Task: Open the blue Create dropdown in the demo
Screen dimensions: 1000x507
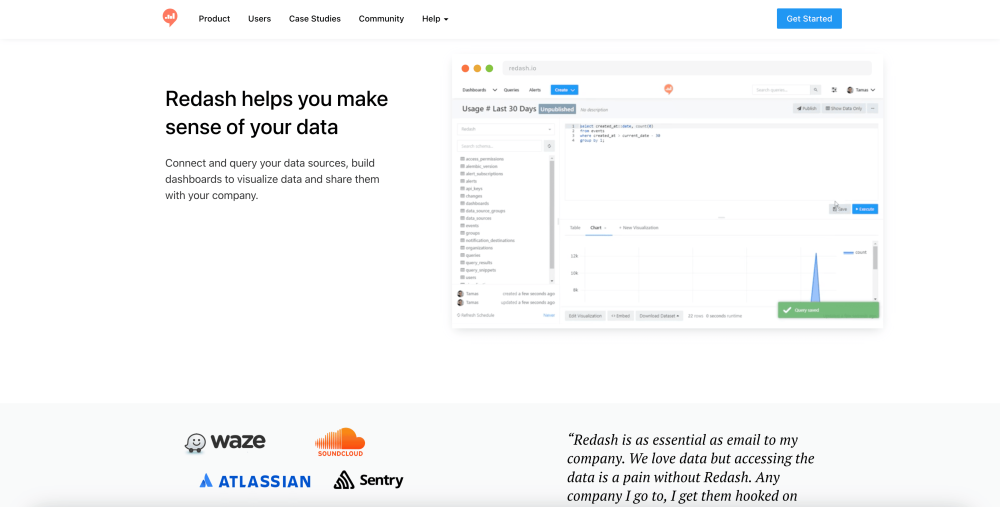Action: point(564,90)
